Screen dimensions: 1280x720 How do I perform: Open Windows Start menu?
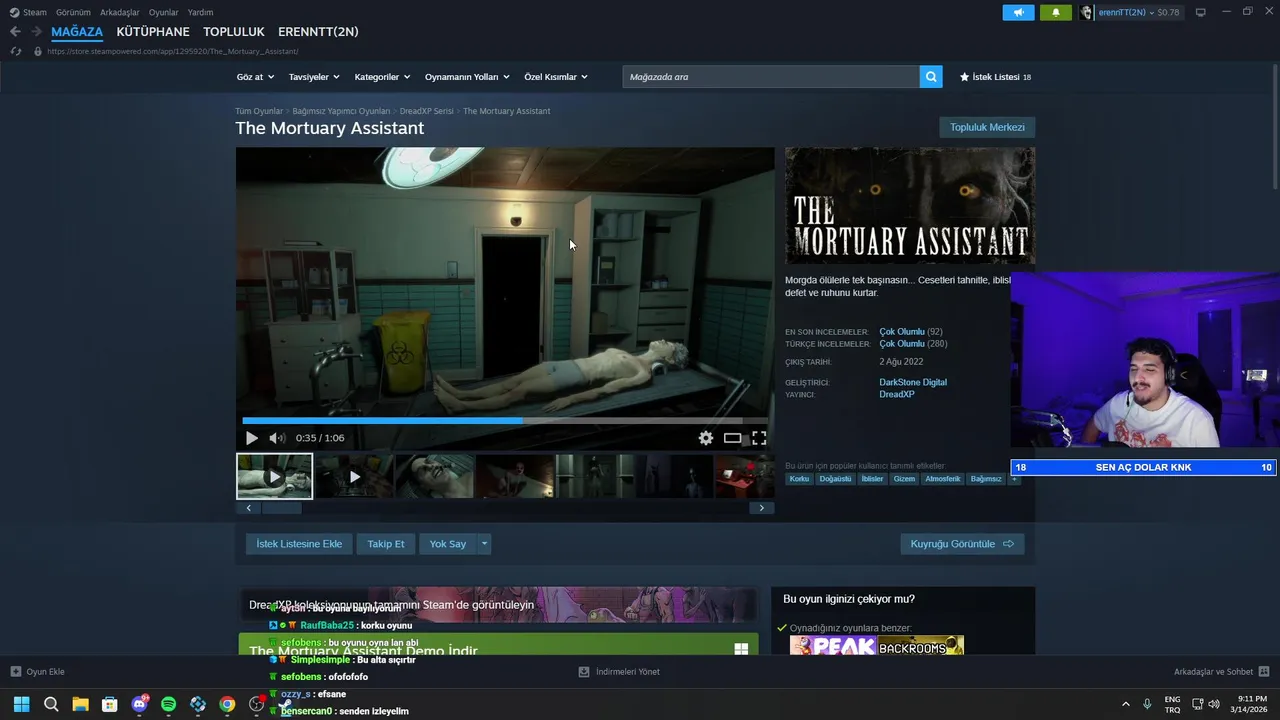pos(21,704)
